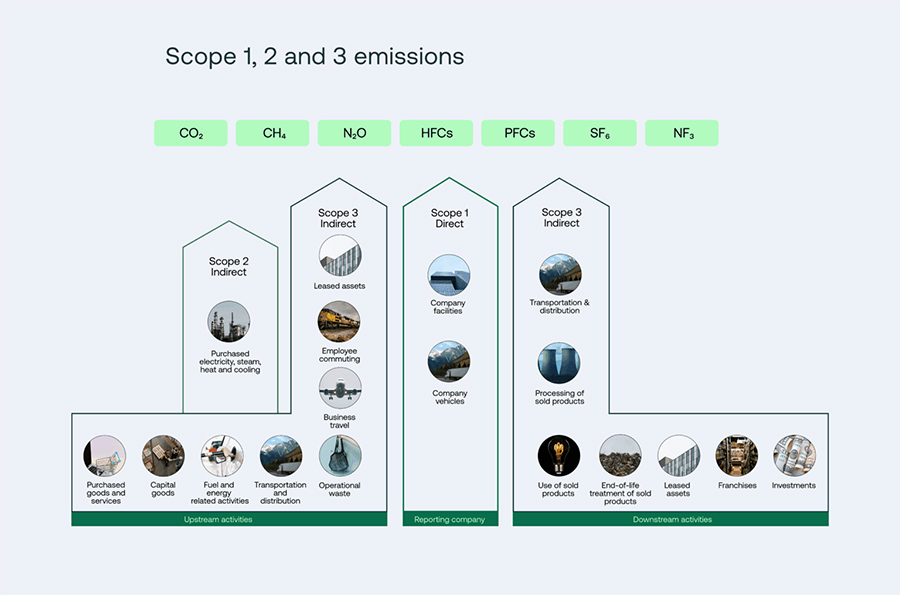Select the Business travel airplane icon
The width and height of the screenshot is (900, 595).
click(339, 390)
